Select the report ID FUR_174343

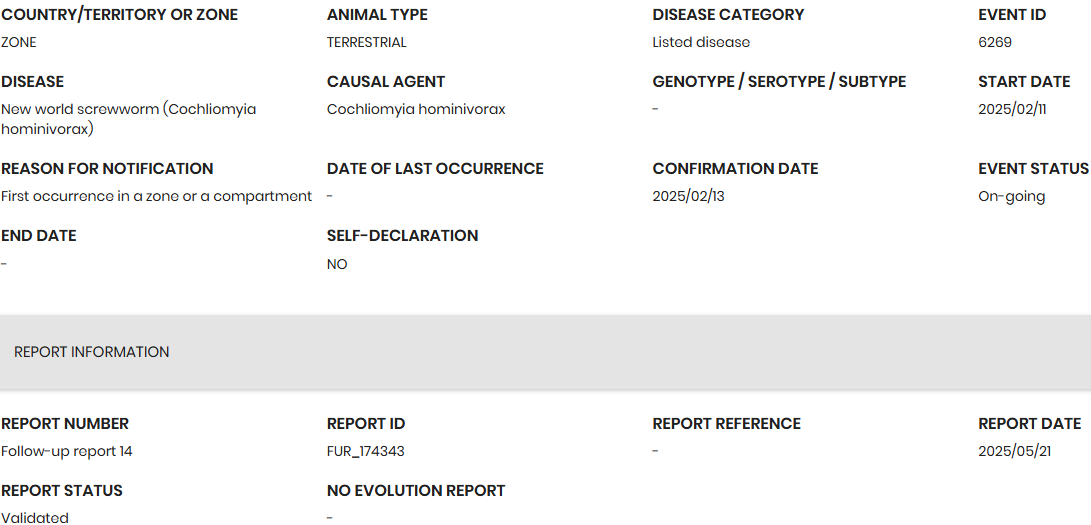pyautogui.click(x=366, y=451)
